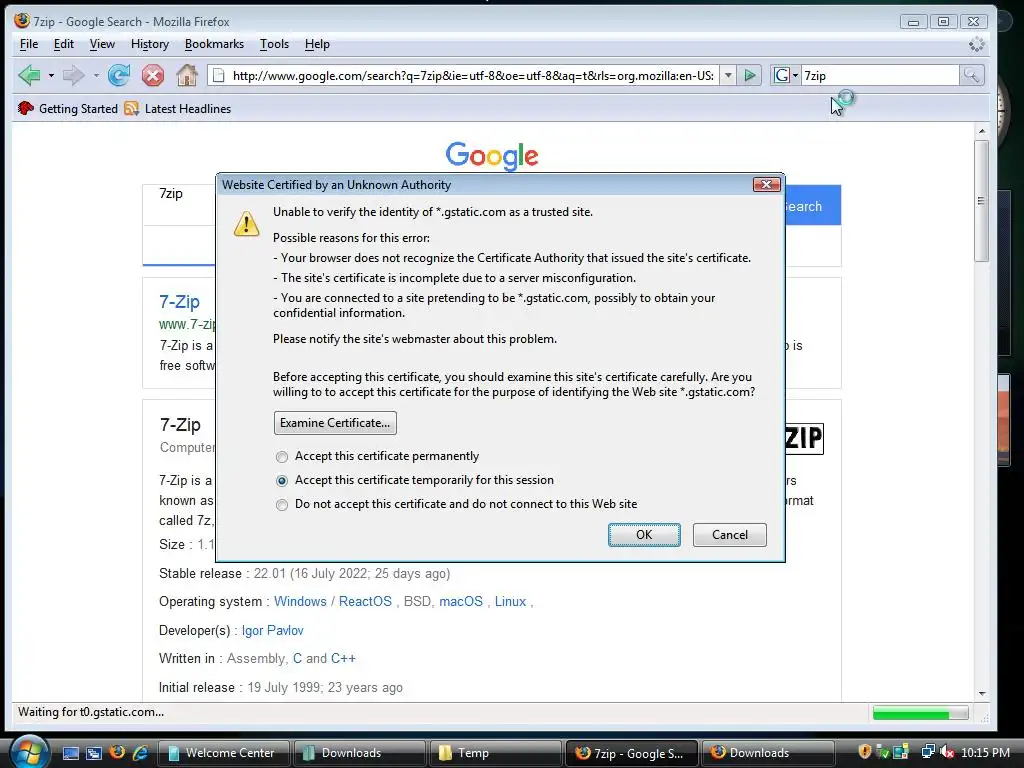
Task: Expand the URL bar history dropdown
Action: pyautogui.click(x=728, y=76)
